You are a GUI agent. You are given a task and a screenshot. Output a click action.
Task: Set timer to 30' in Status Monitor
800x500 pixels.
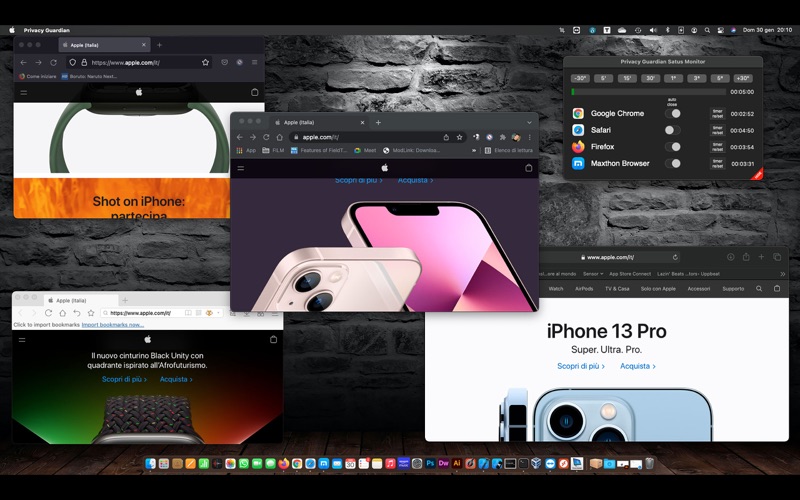coord(650,78)
